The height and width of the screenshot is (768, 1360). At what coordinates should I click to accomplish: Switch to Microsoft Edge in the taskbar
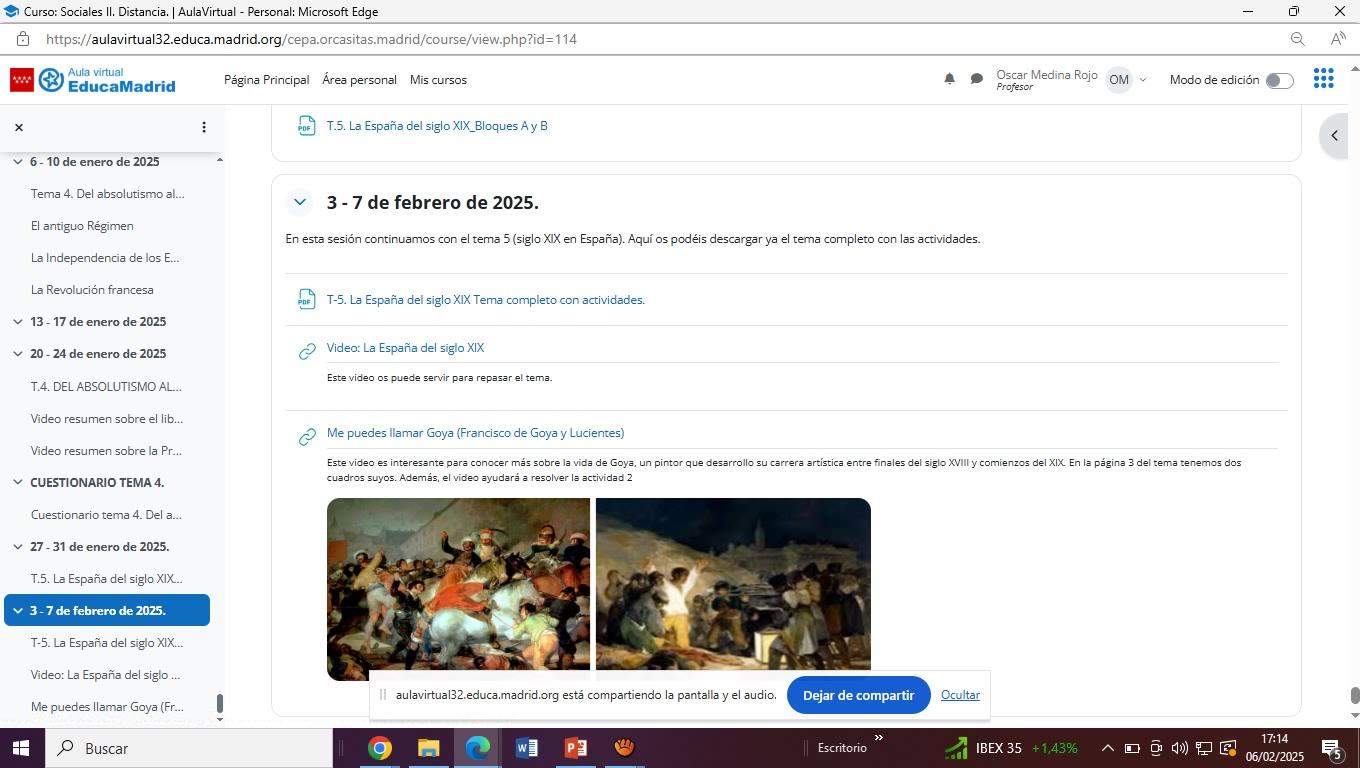point(478,748)
